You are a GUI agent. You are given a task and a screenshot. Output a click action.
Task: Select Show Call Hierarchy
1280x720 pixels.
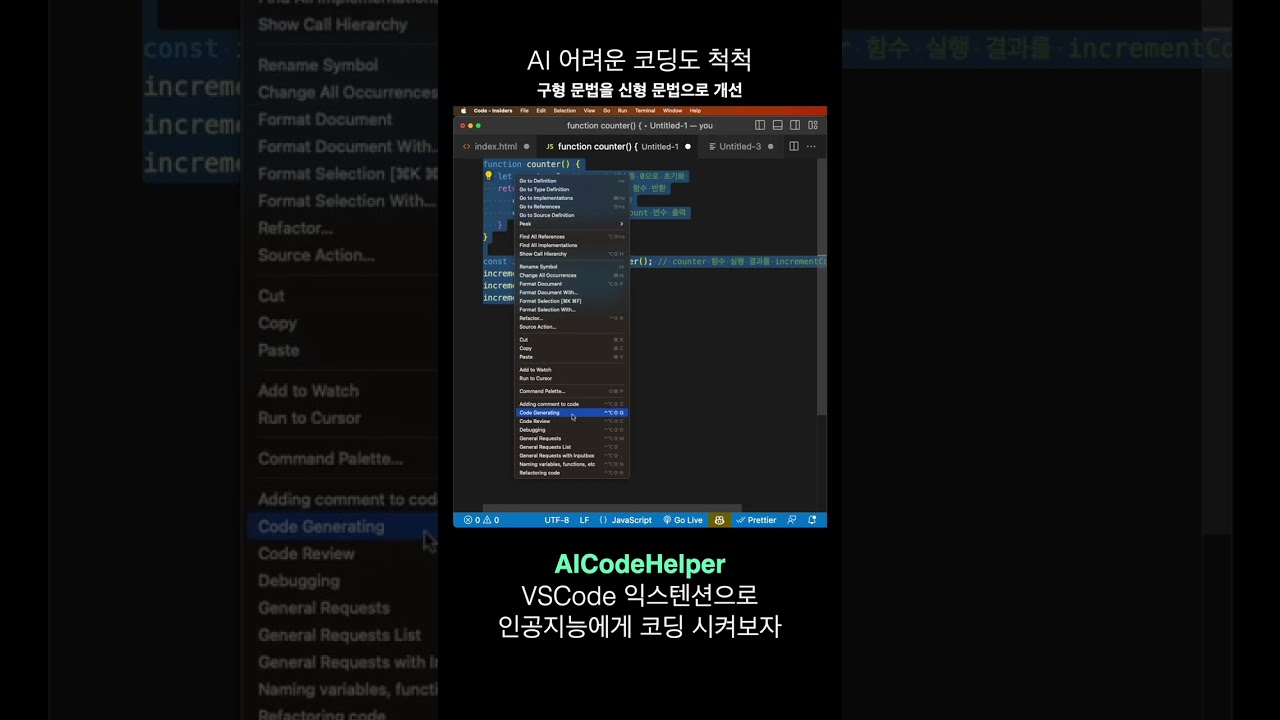pos(571,254)
